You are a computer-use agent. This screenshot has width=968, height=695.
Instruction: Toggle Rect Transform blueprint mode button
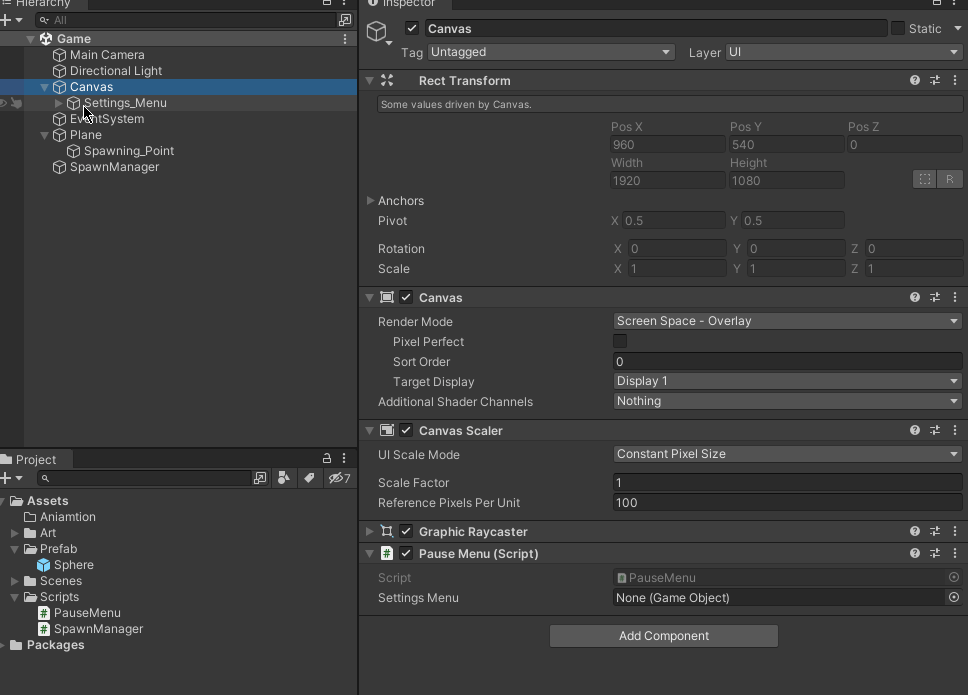tap(925, 179)
